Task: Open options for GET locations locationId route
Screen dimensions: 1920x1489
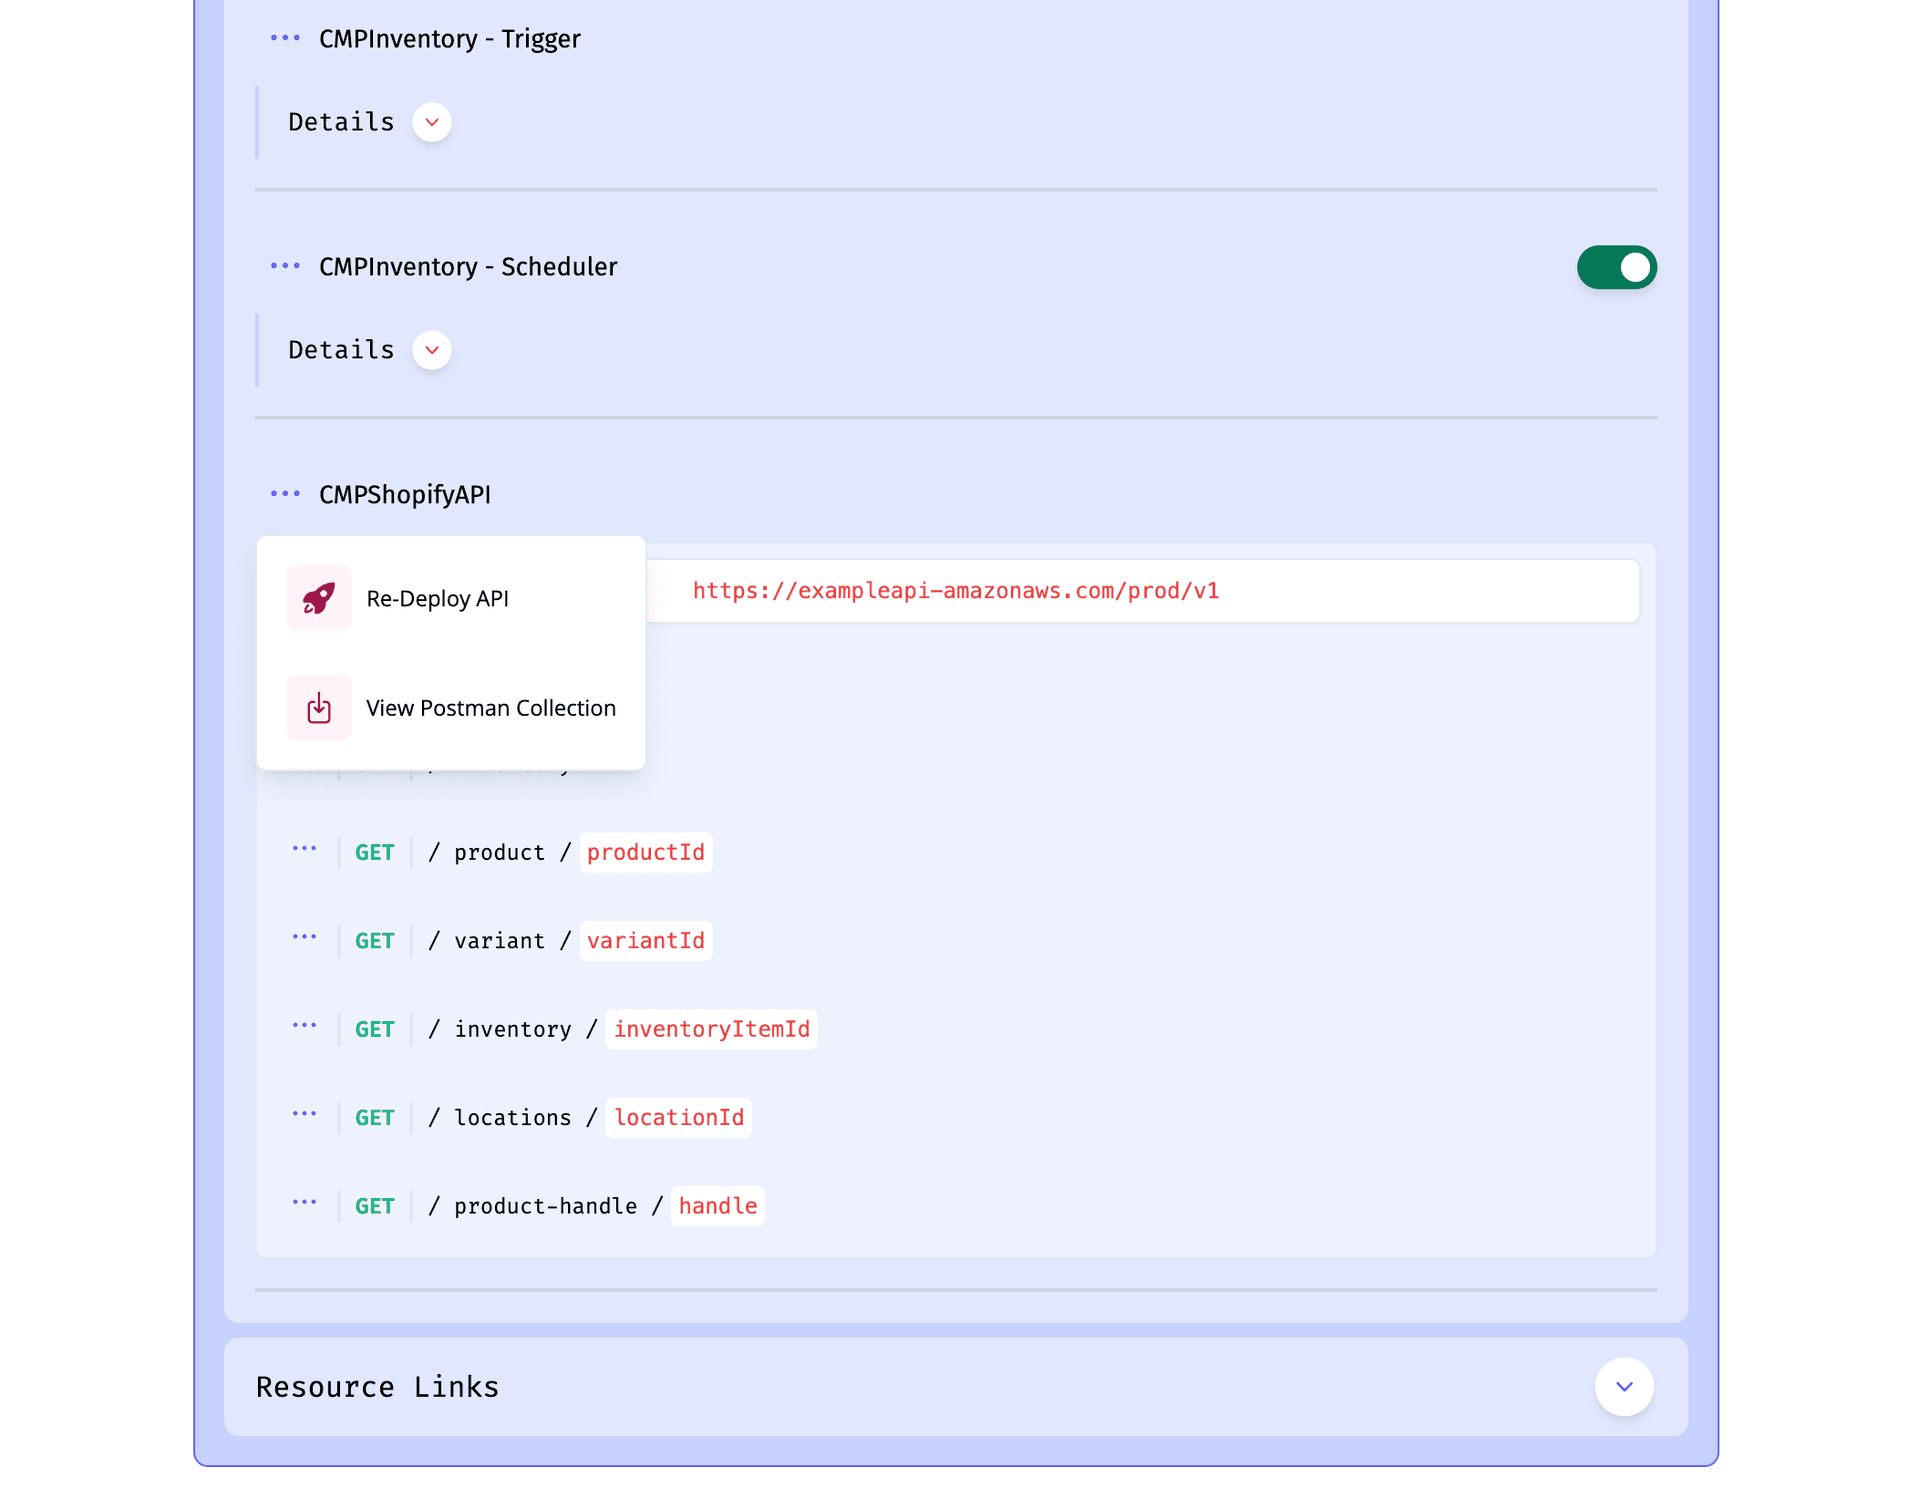Action: 305,1114
